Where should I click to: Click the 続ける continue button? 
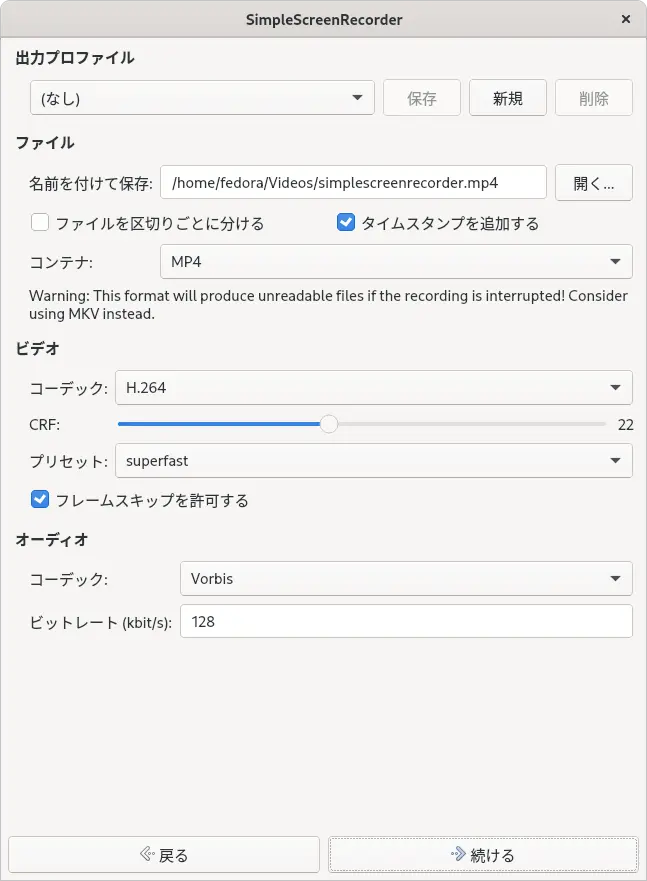[483, 855]
